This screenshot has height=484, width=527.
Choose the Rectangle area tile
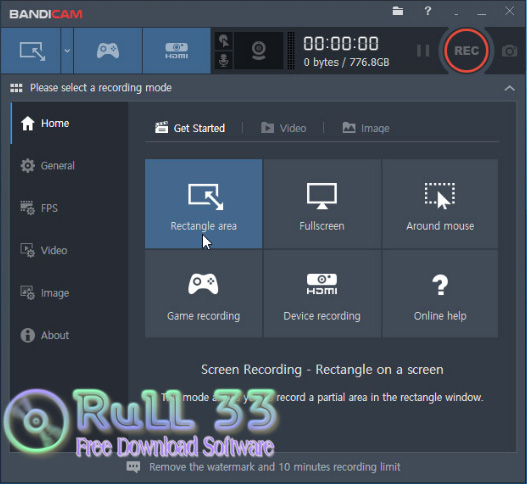tap(204, 204)
